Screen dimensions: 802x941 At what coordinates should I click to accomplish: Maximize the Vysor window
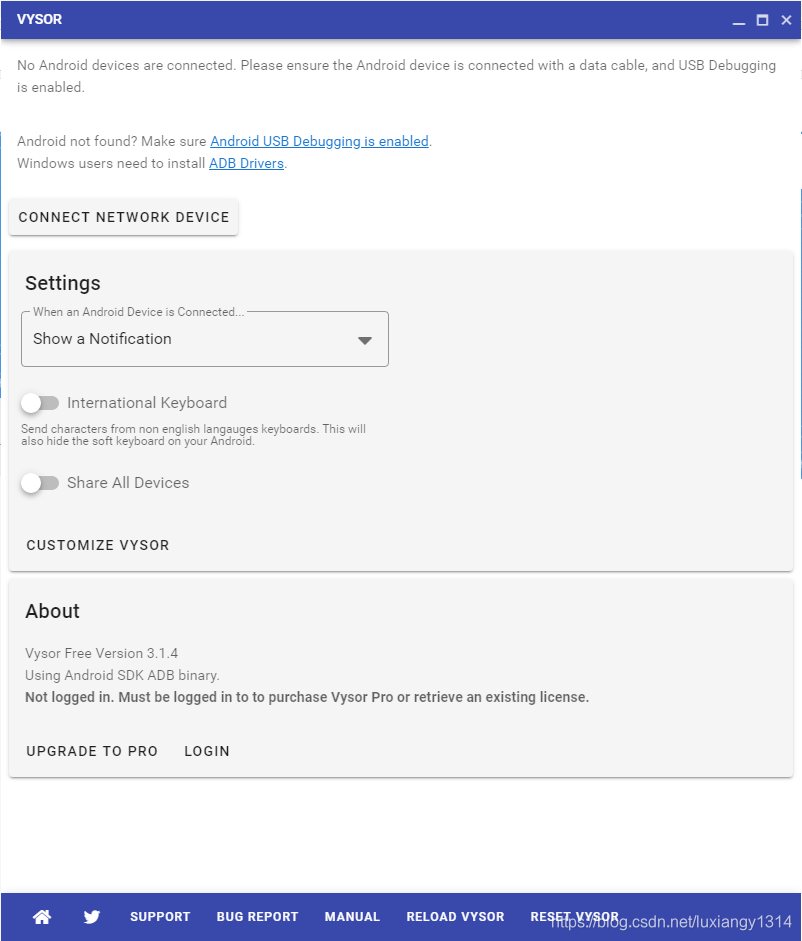tap(762, 20)
